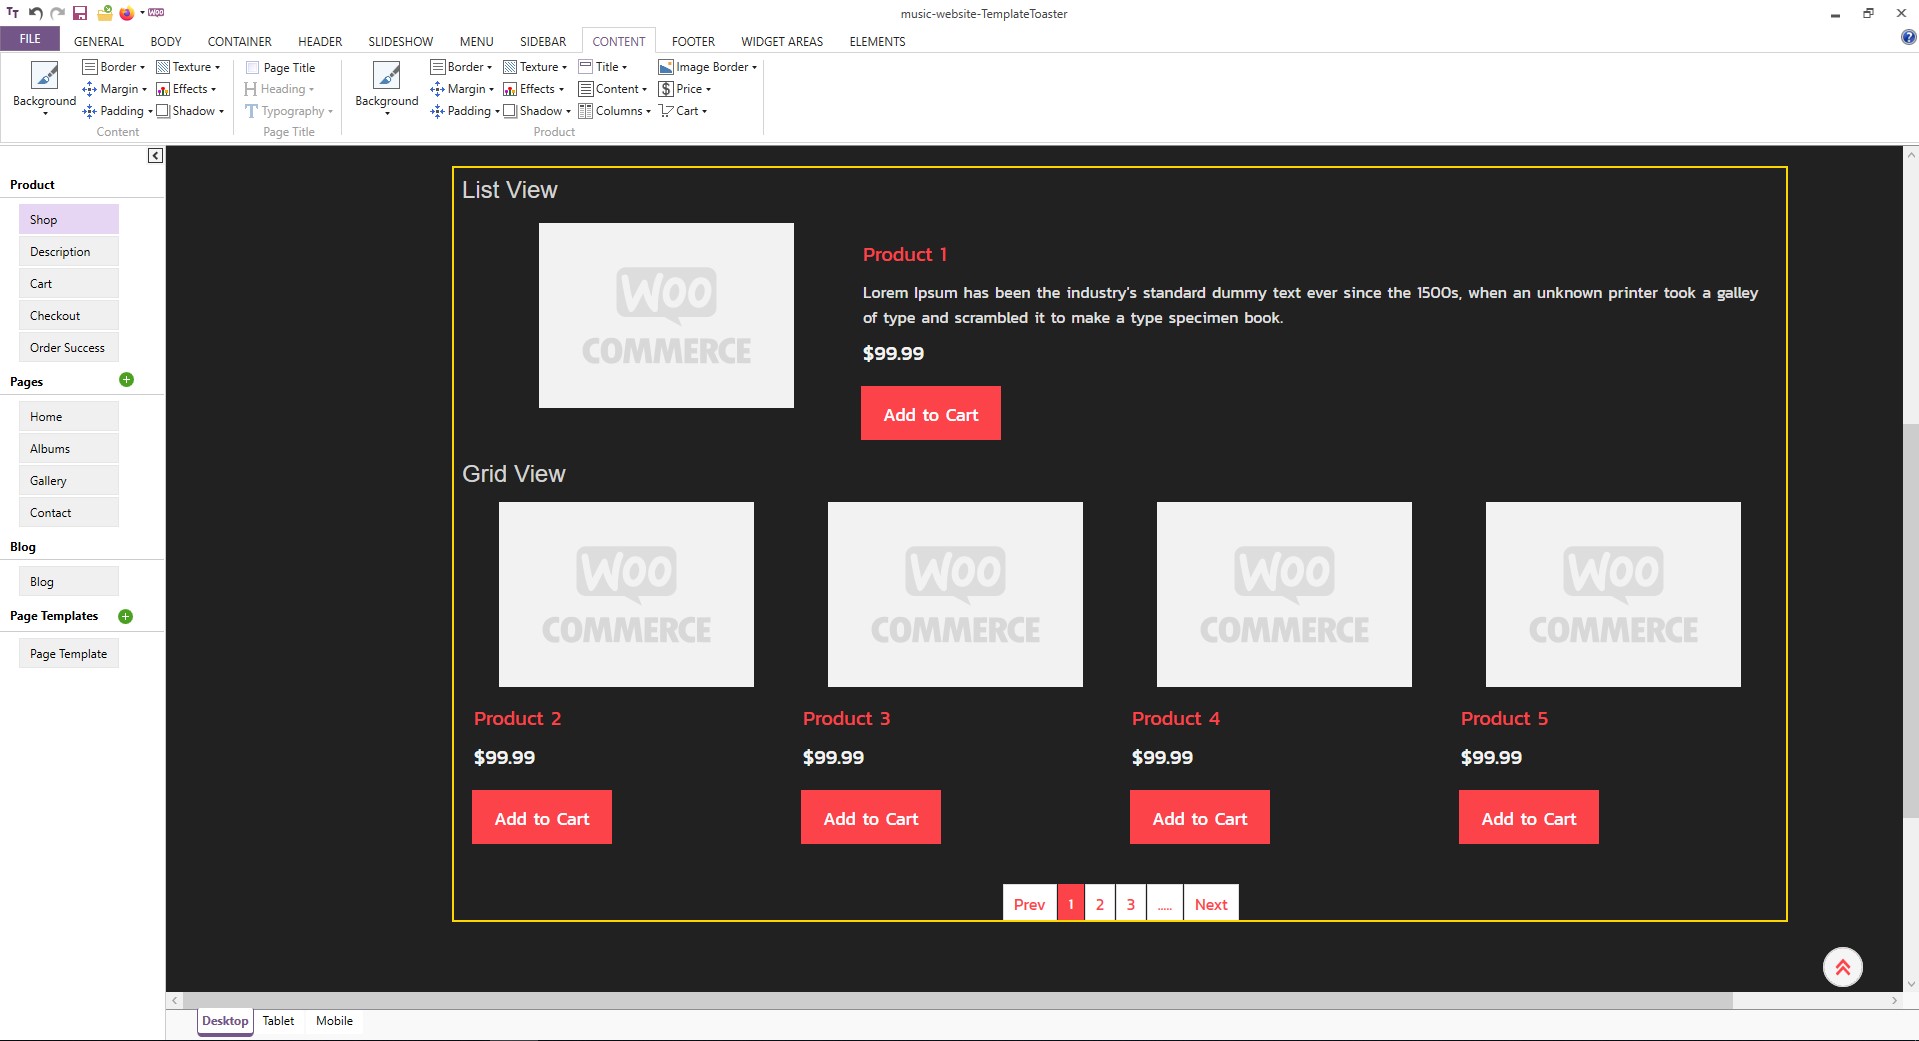Click the Undo arrow icon
The width and height of the screenshot is (1919, 1041).
click(x=35, y=13)
